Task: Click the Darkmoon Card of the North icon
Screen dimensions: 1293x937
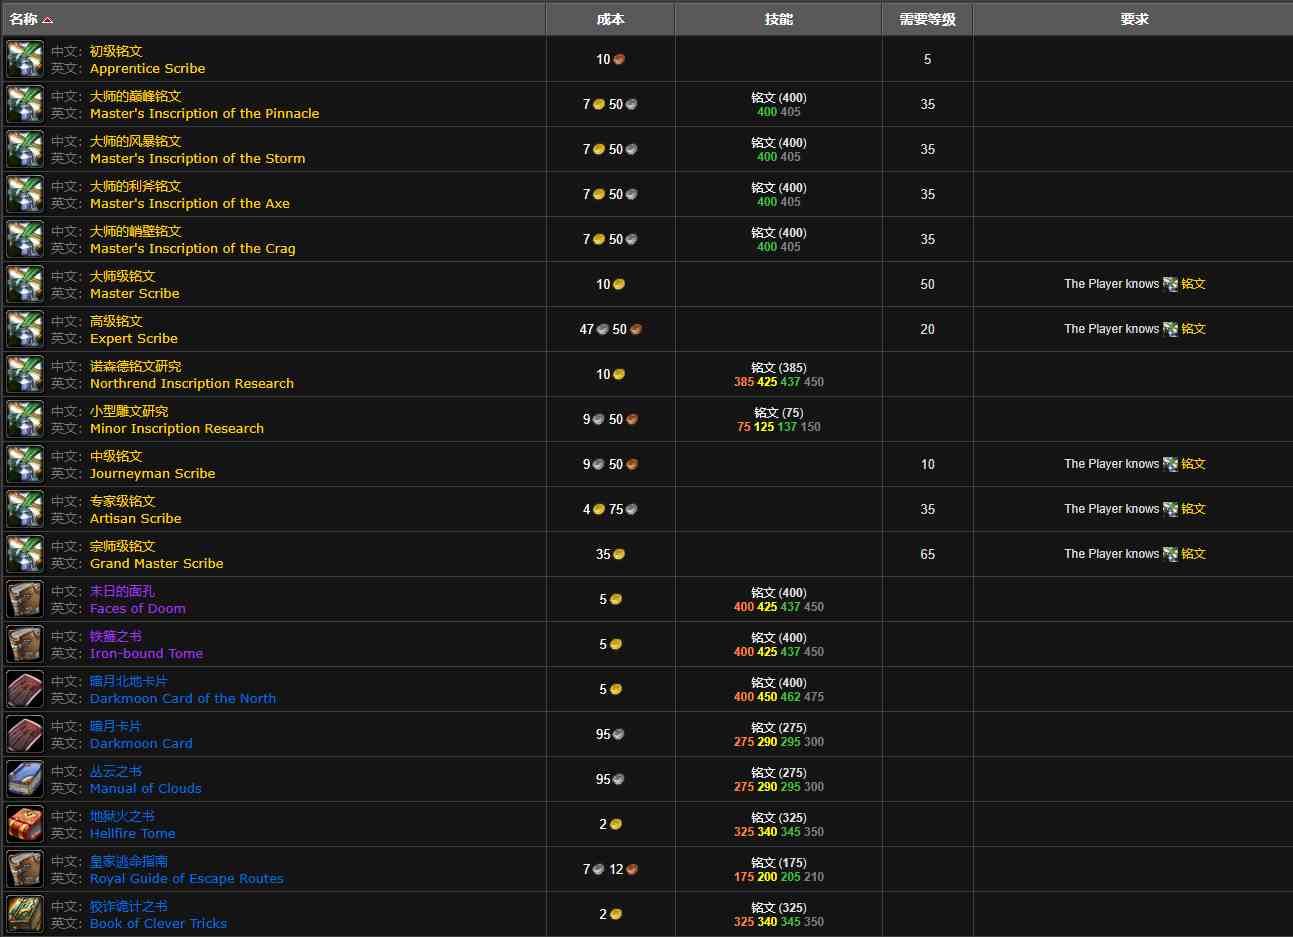Action: coord(25,689)
